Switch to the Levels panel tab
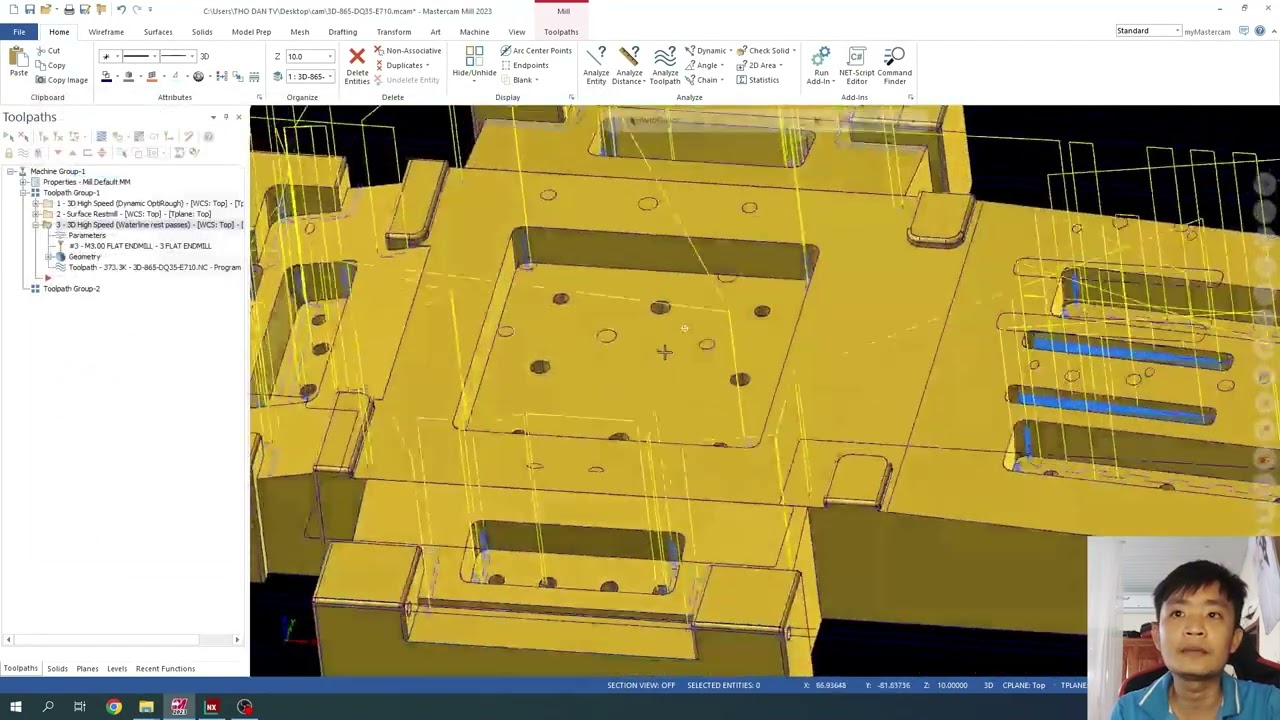This screenshot has width=1280, height=720. (117, 668)
